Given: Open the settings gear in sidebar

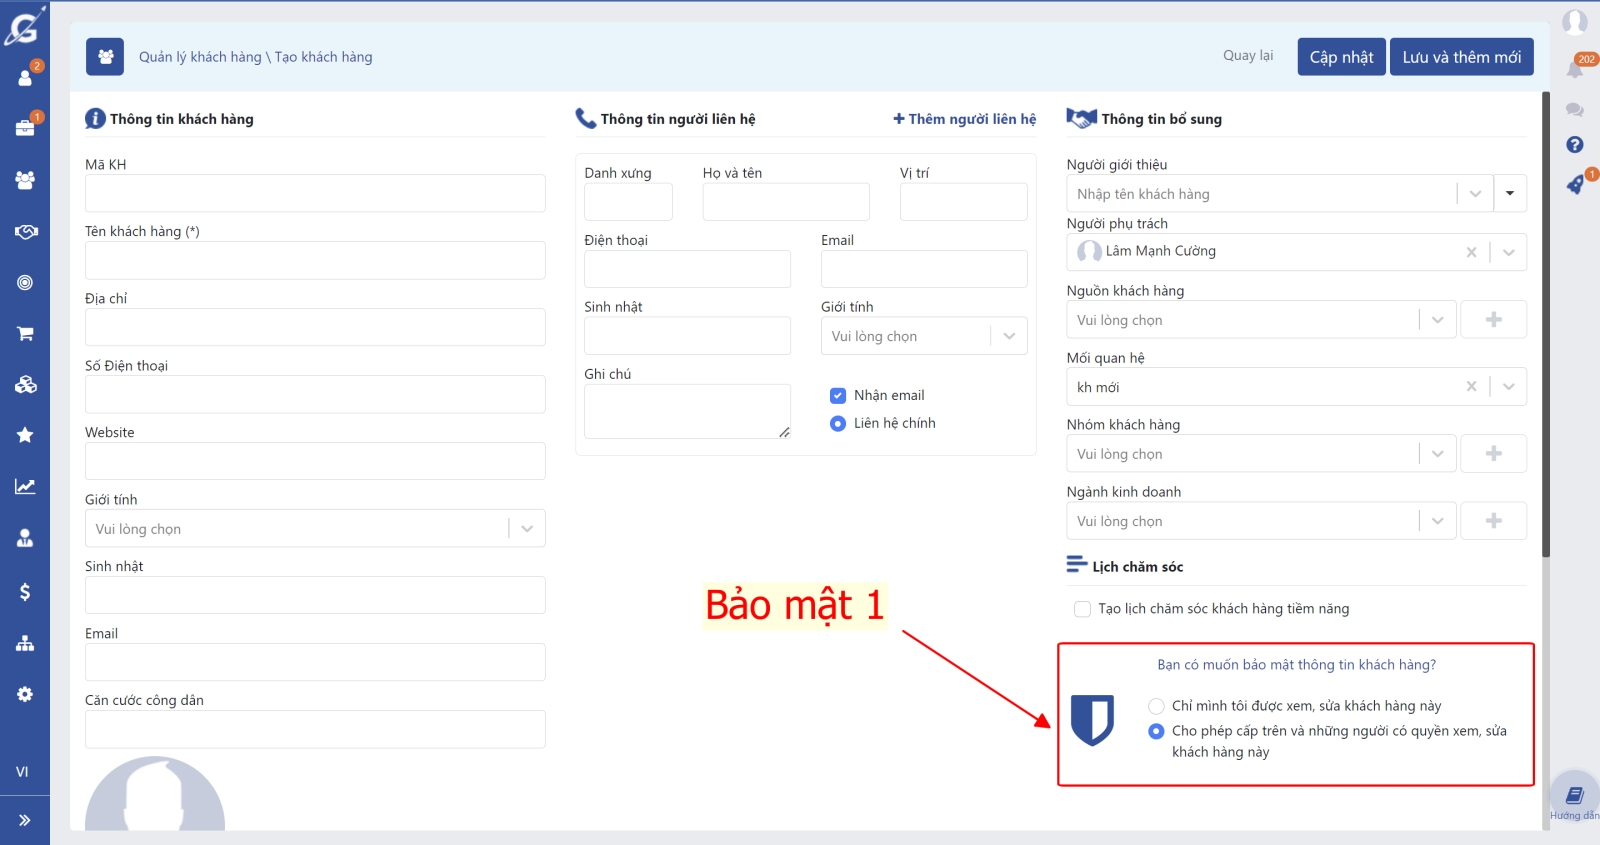Looking at the screenshot, I should (x=25, y=694).
